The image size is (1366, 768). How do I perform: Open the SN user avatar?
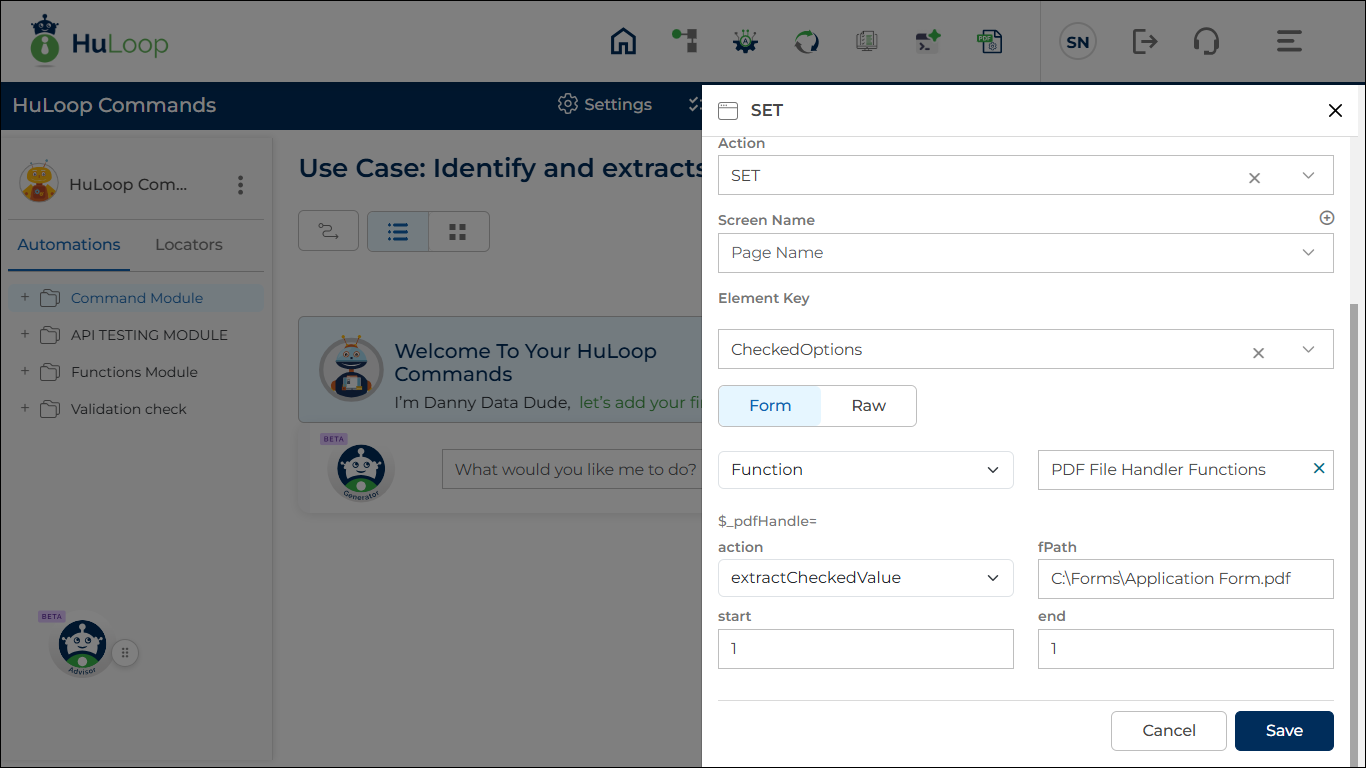1077,42
